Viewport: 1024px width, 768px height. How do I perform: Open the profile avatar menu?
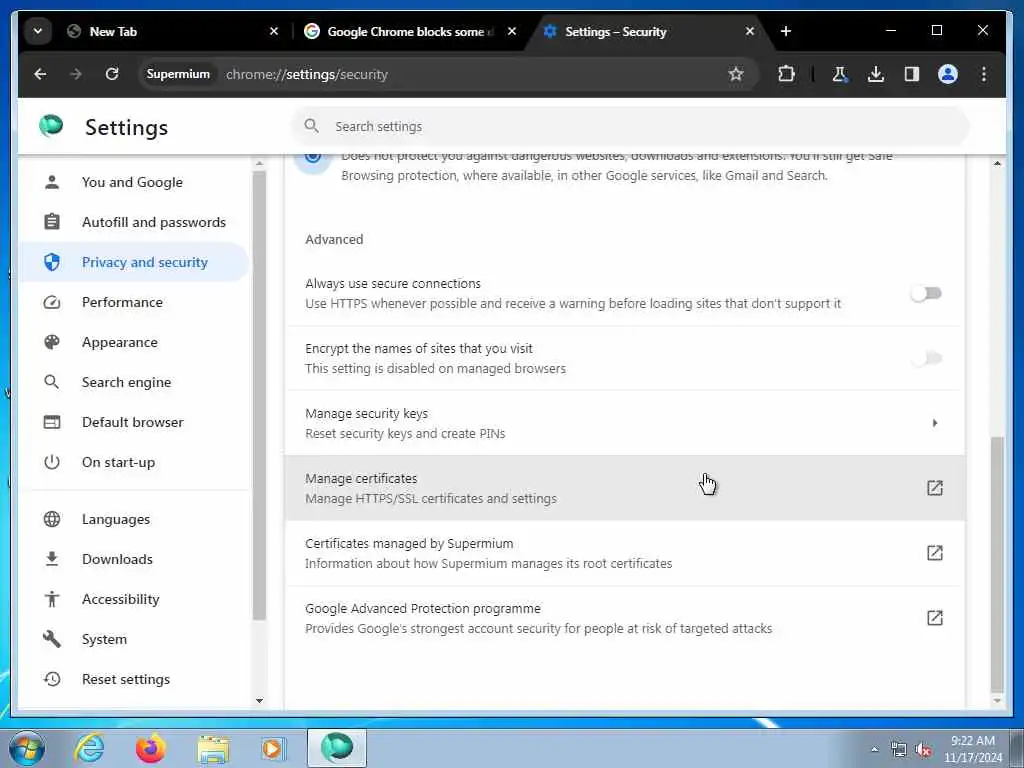point(948,74)
